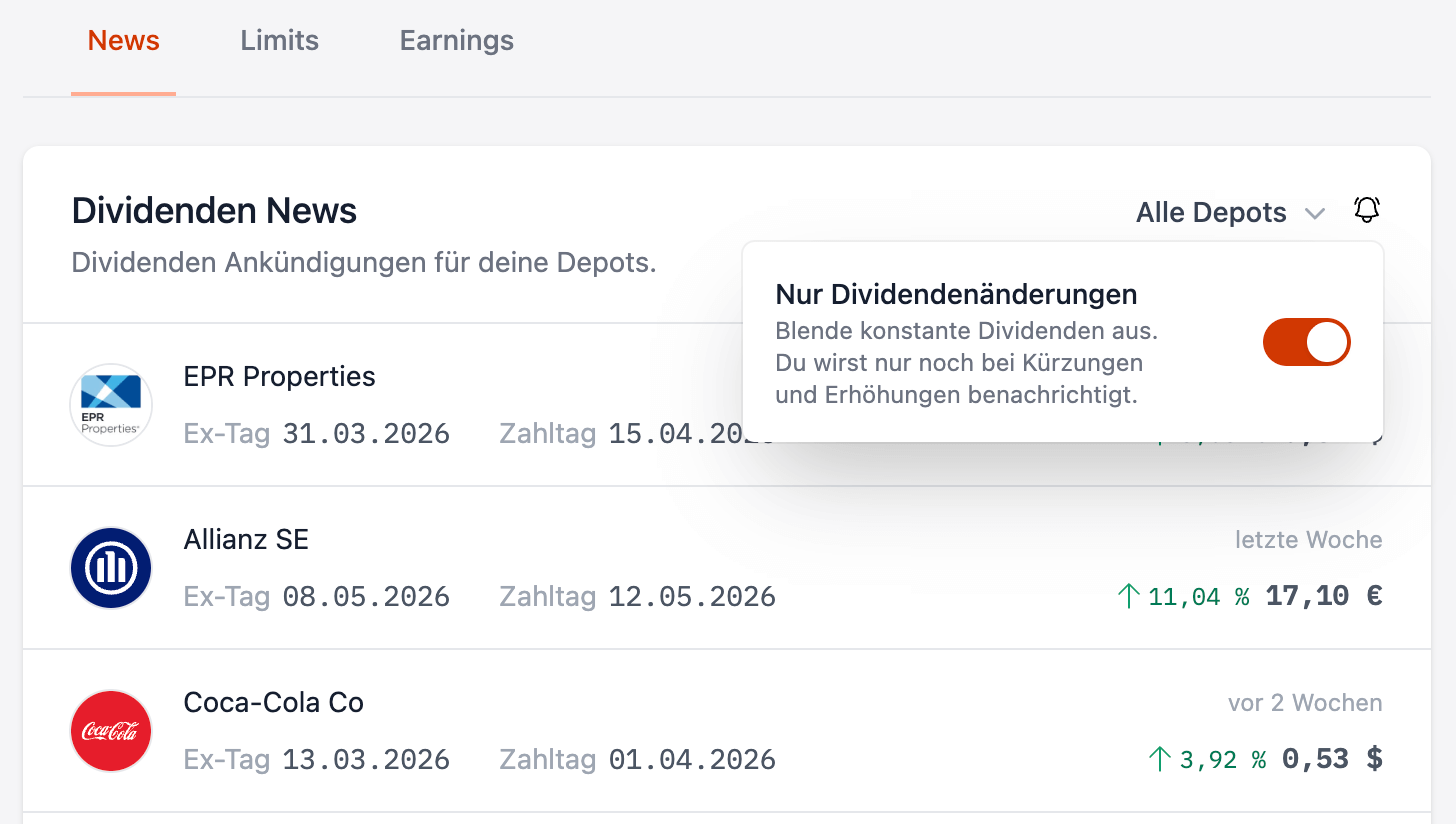Click the Allianz SE logo
The width and height of the screenshot is (1456, 824).
coord(111,568)
